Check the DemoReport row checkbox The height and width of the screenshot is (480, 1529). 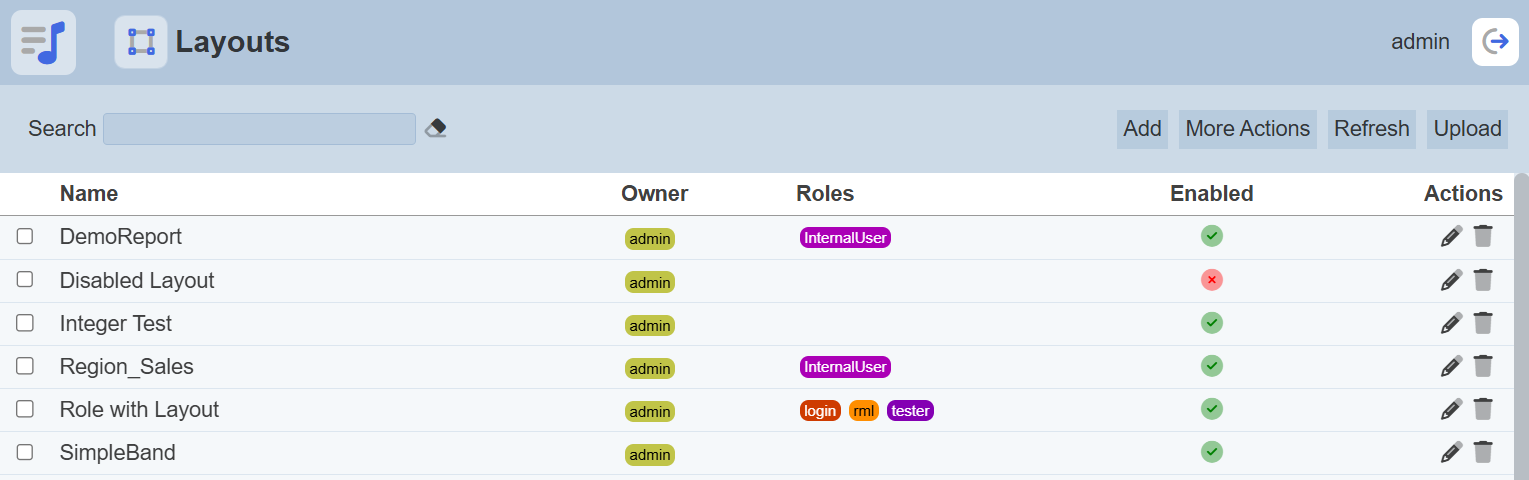25,237
